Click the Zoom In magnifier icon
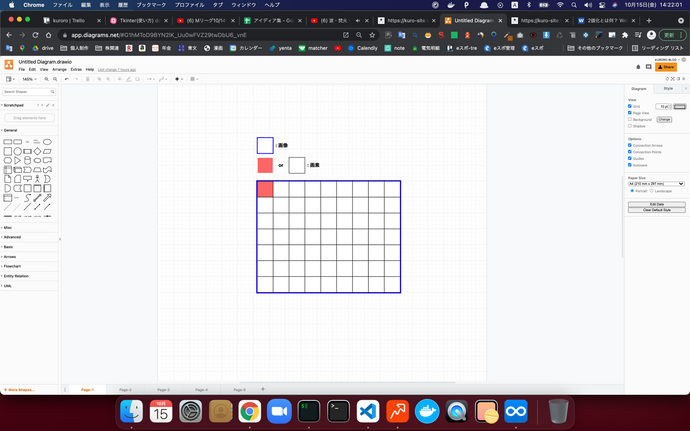Viewport: 690px width, 431px height. (x=45, y=78)
